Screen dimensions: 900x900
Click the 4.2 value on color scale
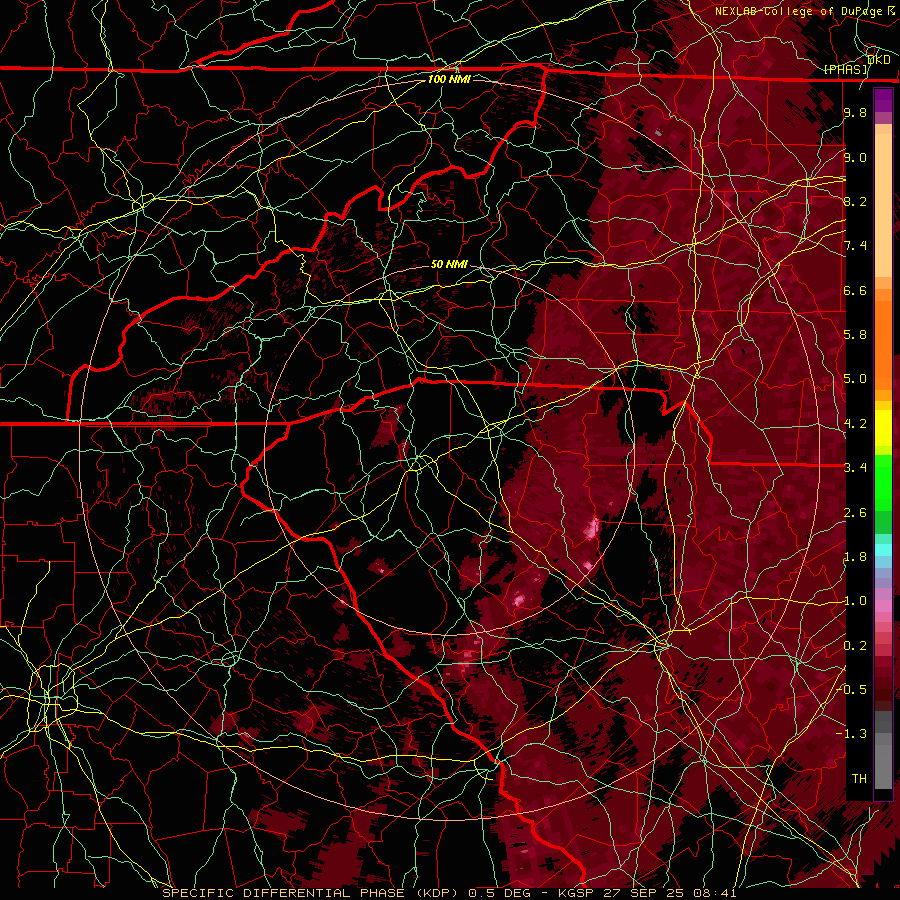pyautogui.click(x=855, y=424)
